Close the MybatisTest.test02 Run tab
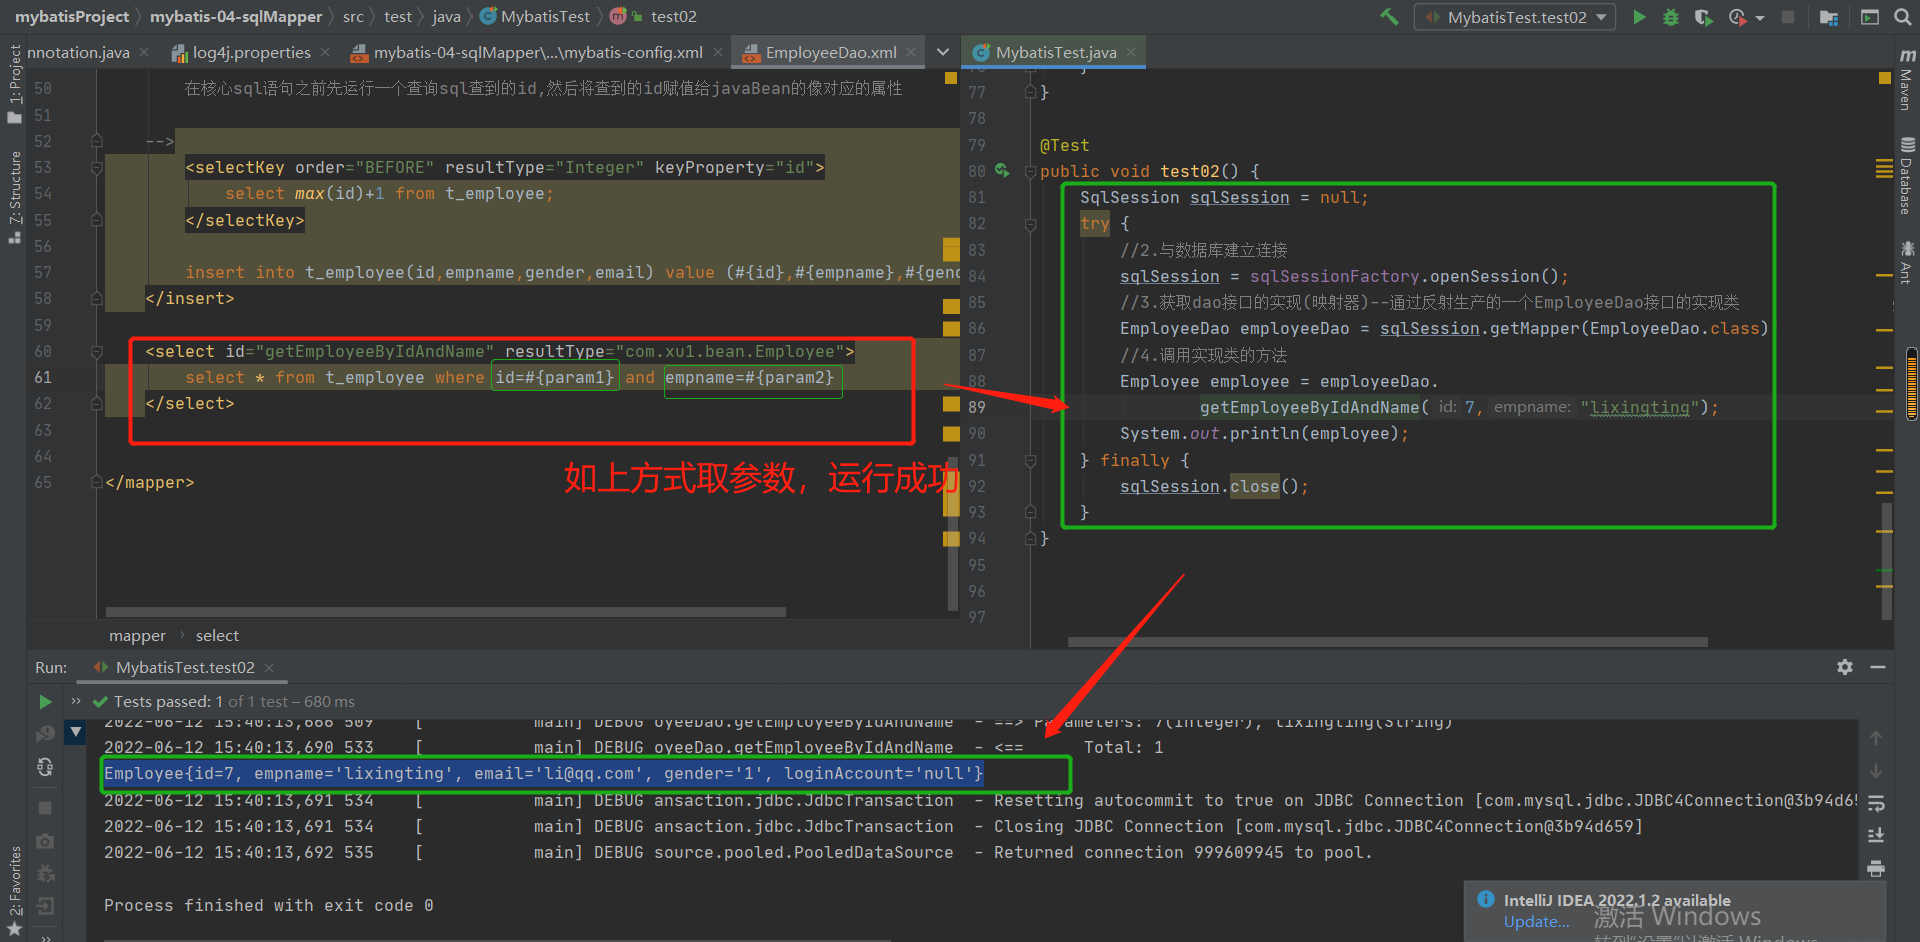 (x=269, y=668)
